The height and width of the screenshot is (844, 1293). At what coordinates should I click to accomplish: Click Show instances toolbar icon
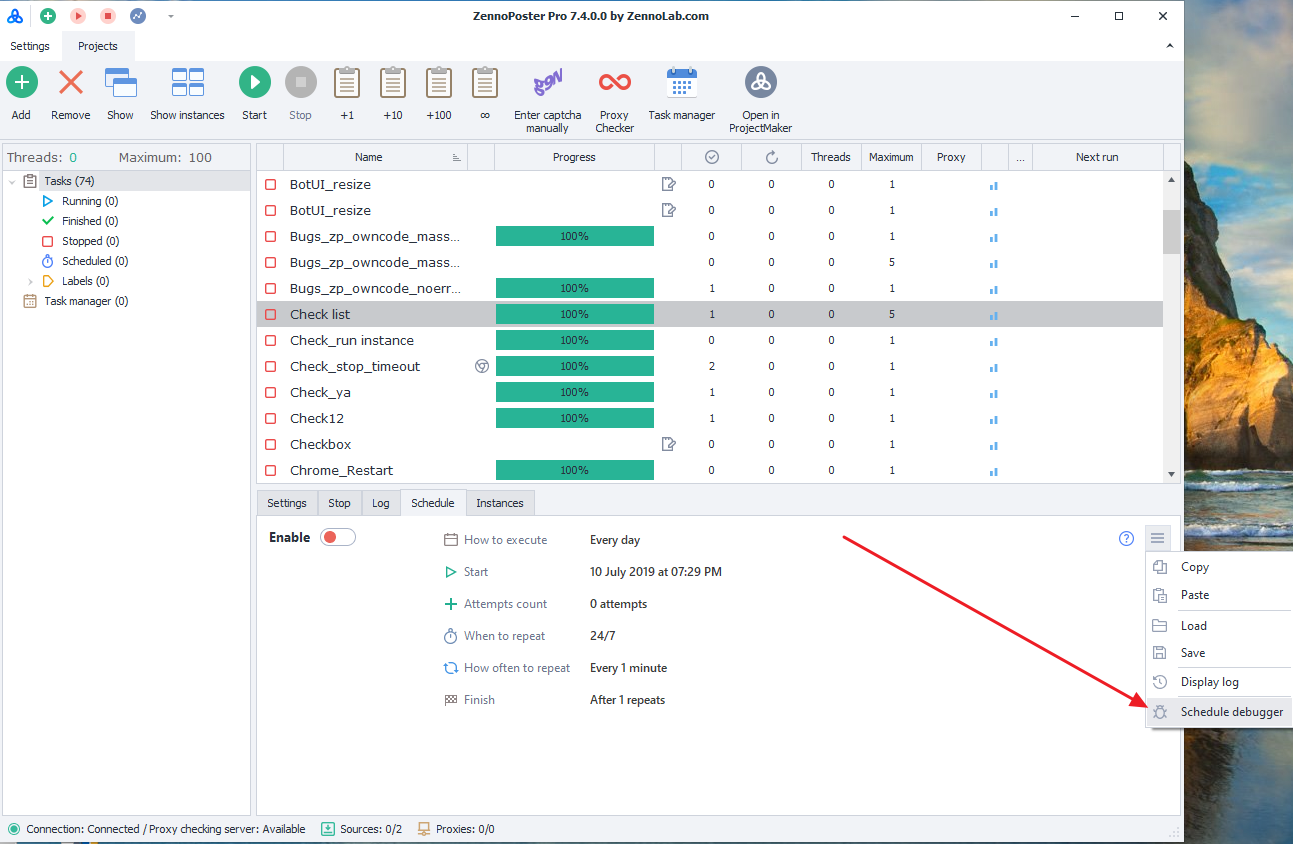tap(187, 83)
